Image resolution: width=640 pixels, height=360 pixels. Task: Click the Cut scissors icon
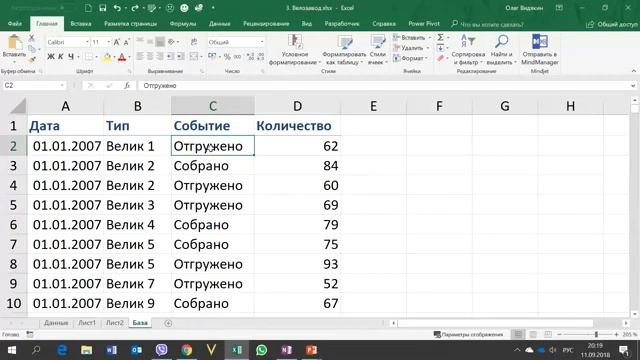coord(32,38)
